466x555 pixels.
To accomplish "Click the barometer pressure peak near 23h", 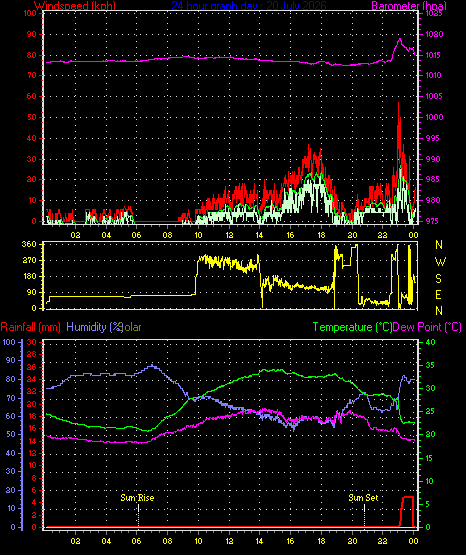I will coord(400,39).
